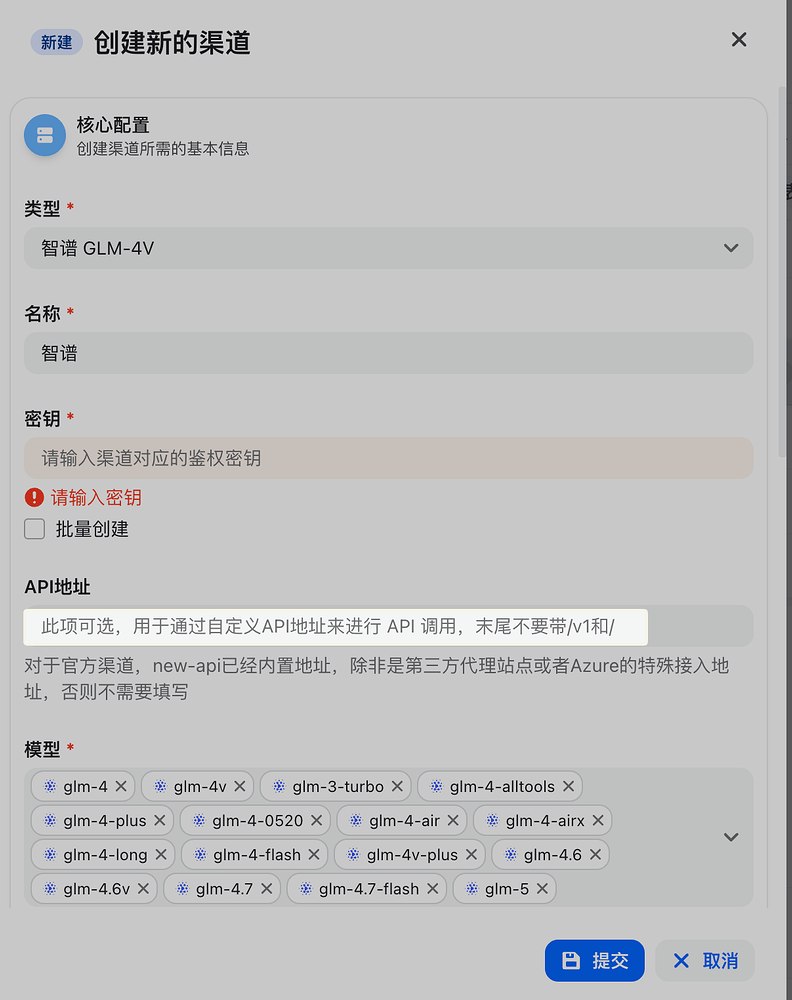Click the 新建 badge in the header

click(x=56, y=42)
